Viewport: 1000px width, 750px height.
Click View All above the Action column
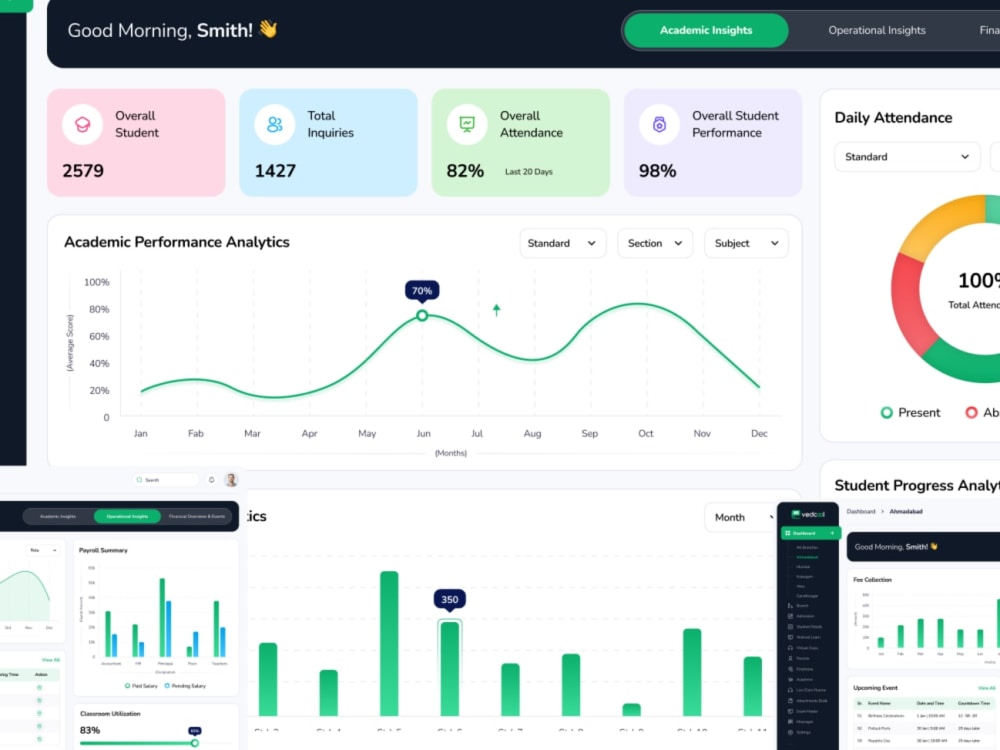click(x=50, y=659)
